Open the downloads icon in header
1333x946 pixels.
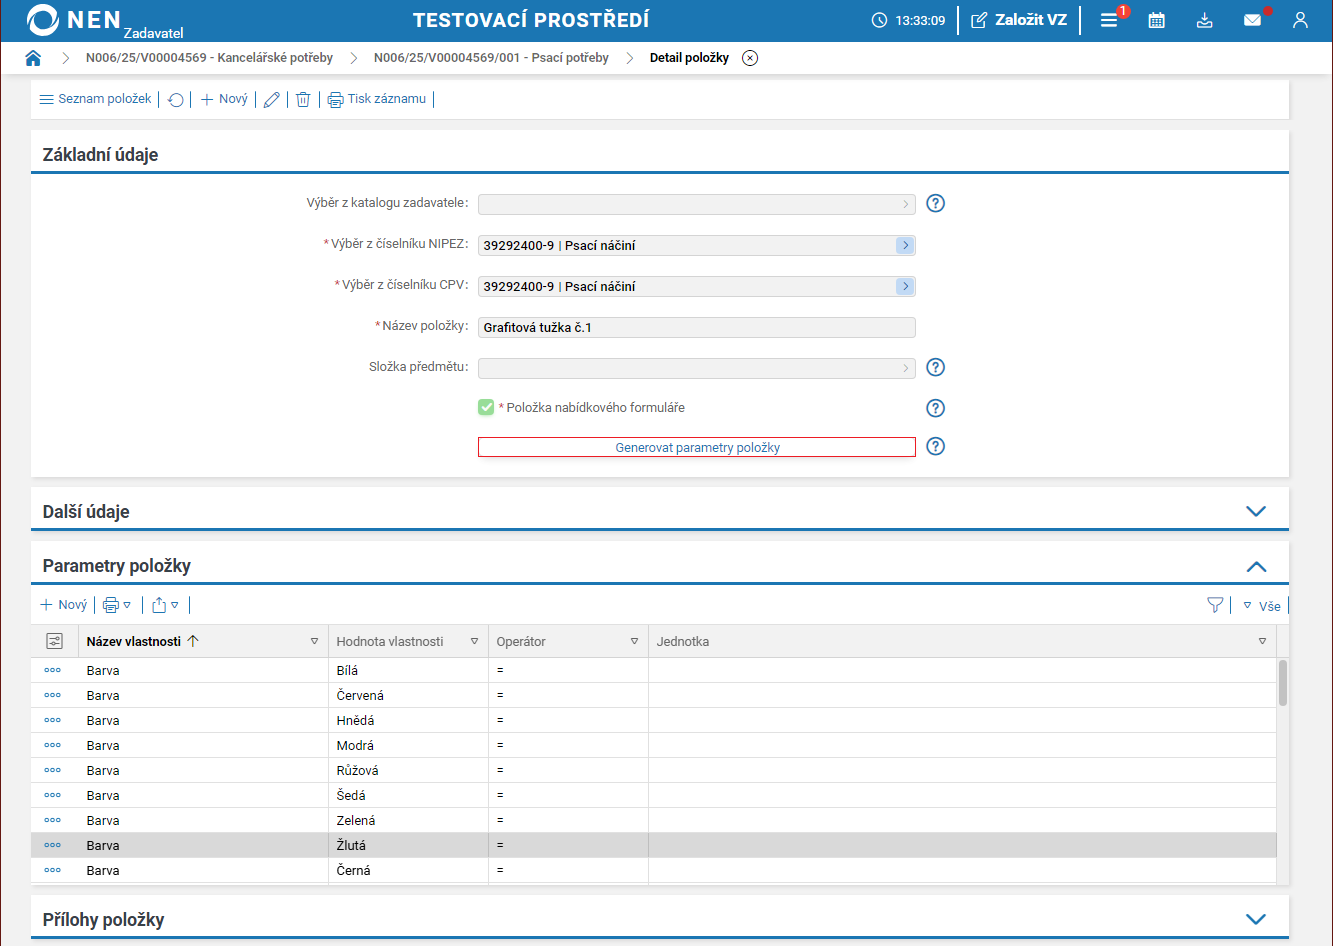pyautogui.click(x=1204, y=20)
